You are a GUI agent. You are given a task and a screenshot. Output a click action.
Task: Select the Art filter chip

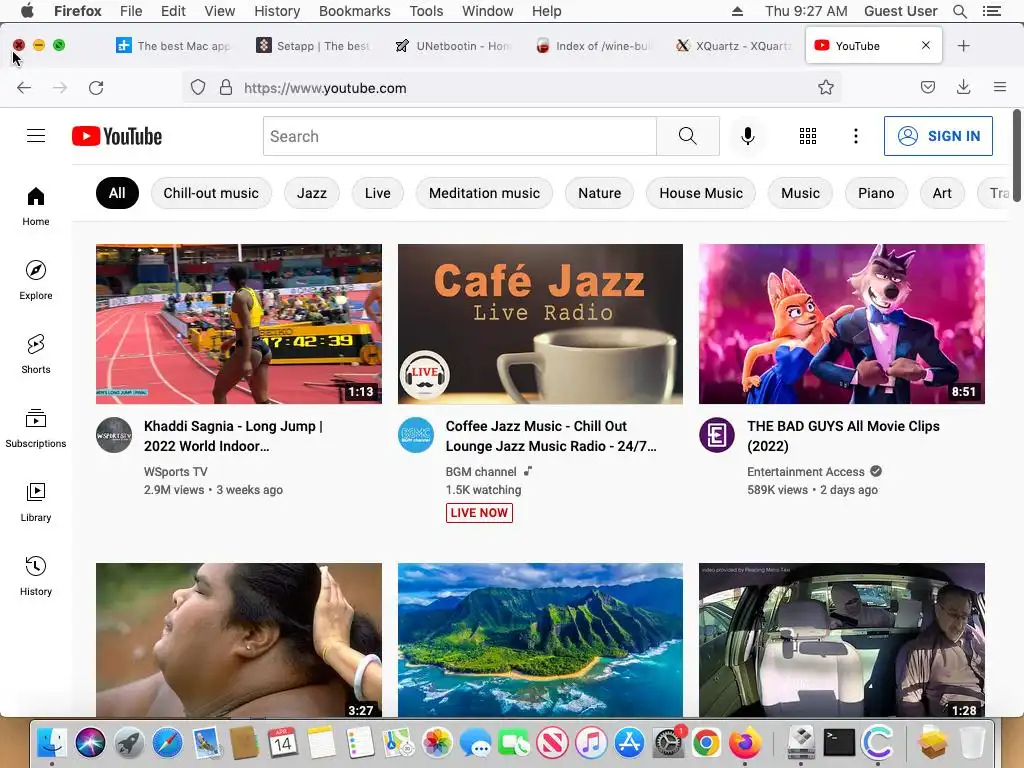[942, 193]
